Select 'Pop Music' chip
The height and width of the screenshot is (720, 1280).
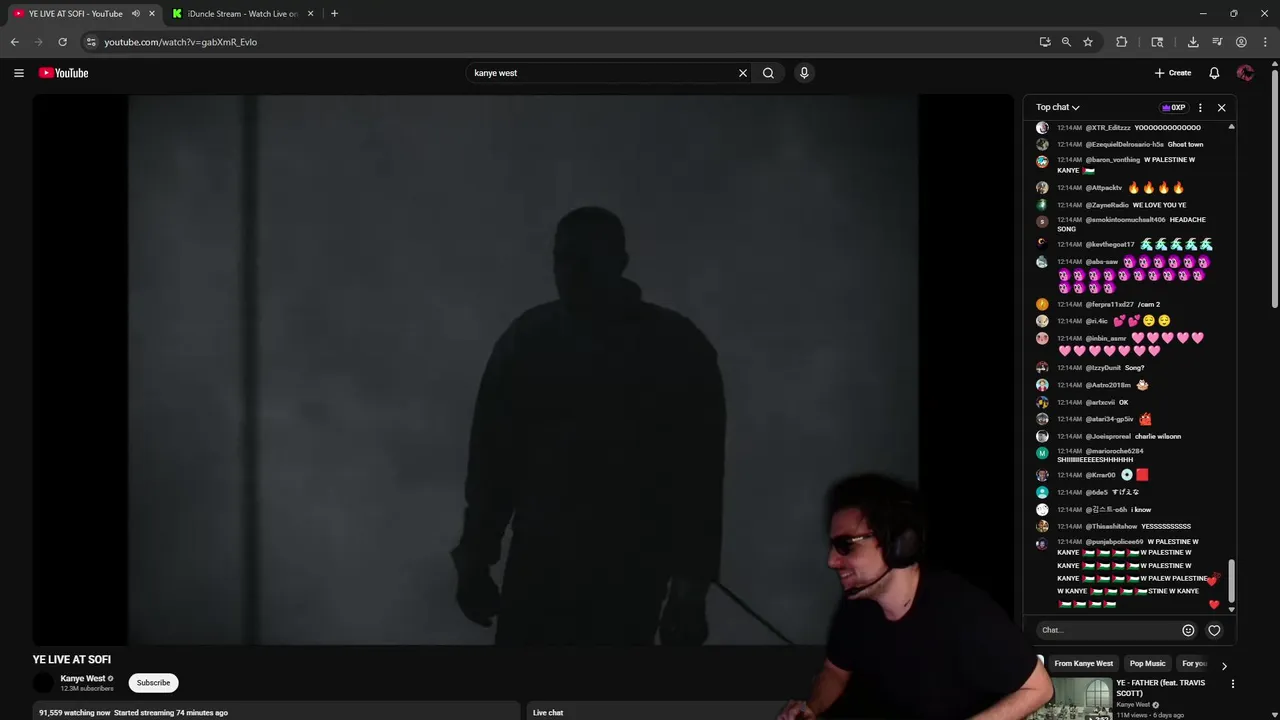click(x=1147, y=664)
